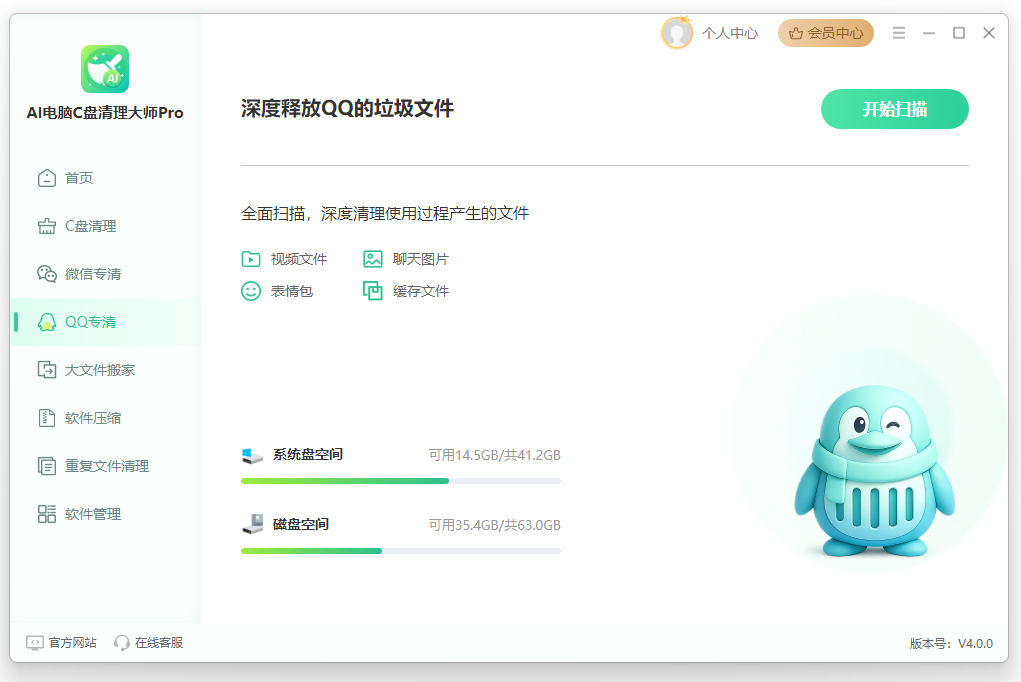Click the 开始扫描 button
The width and height of the screenshot is (1021, 682).
pos(894,109)
